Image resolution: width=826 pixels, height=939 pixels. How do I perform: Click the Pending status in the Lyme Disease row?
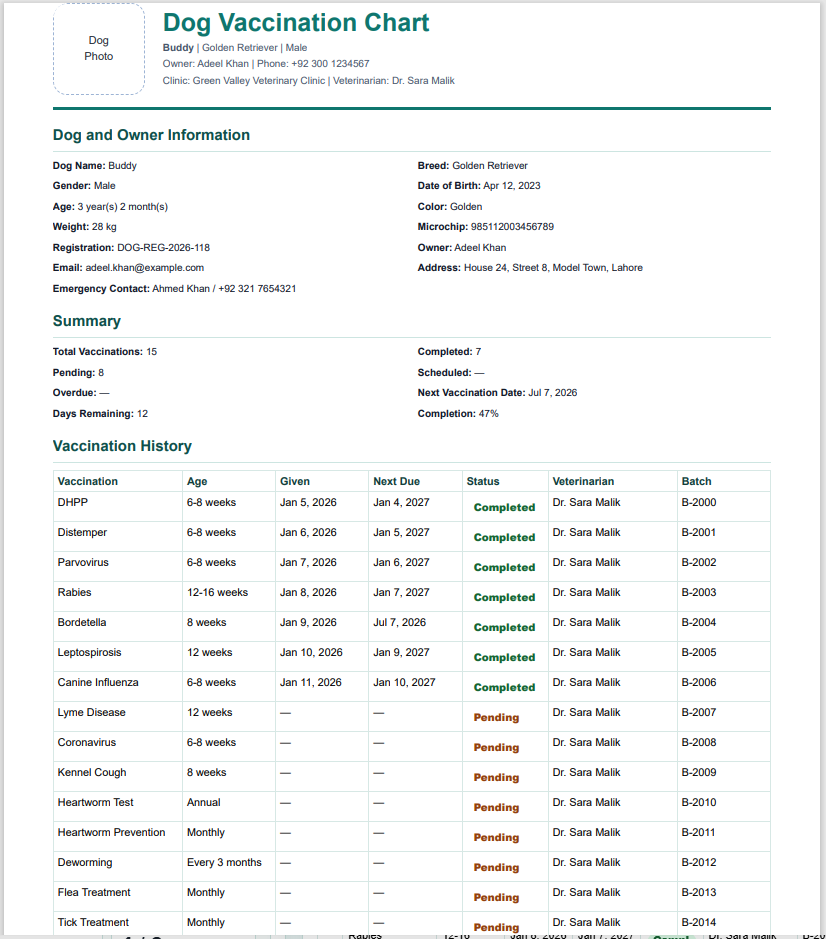pos(496,717)
